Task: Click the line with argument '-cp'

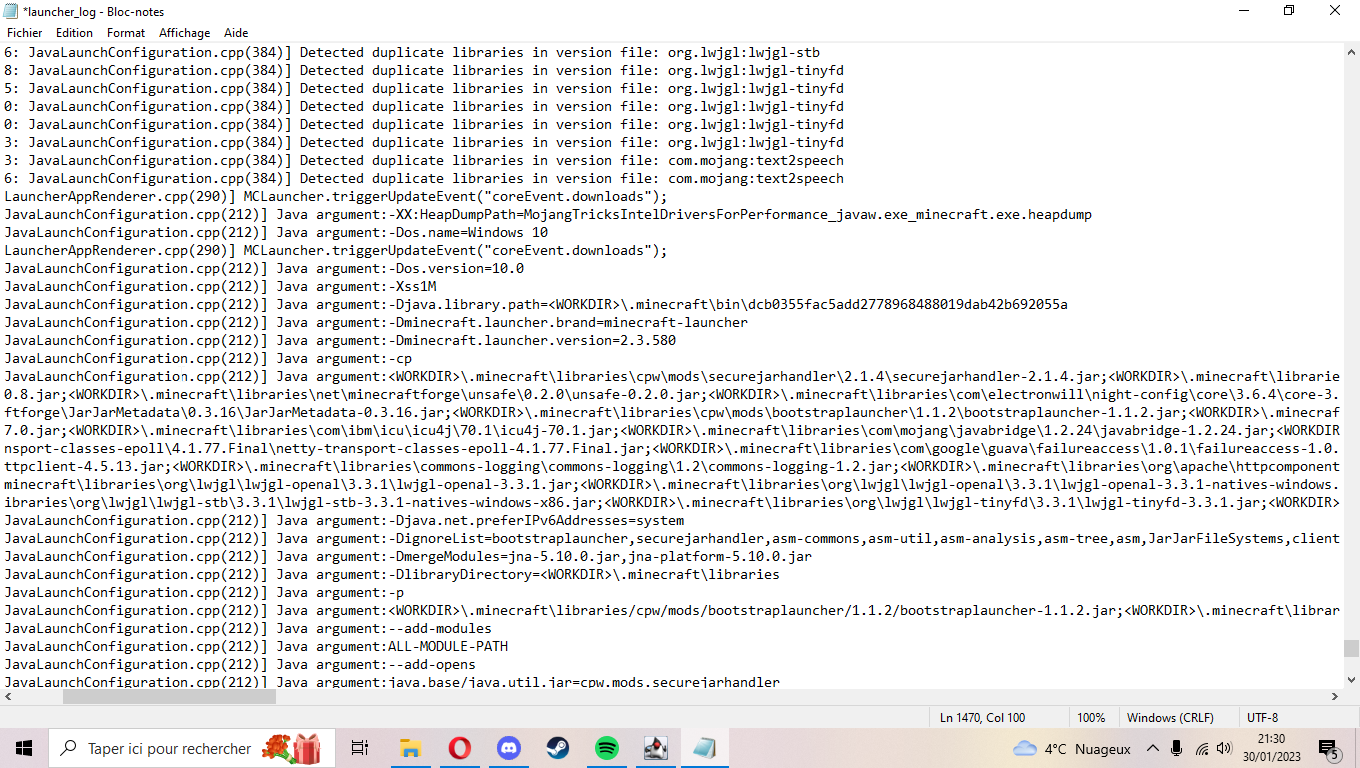Action: point(208,358)
